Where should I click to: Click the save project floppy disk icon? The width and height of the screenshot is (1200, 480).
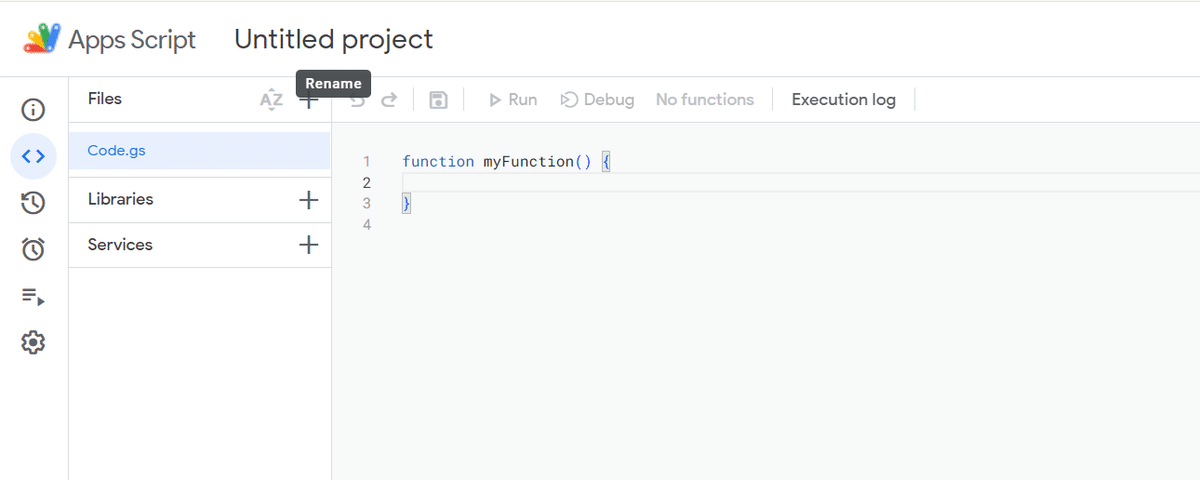tap(438, 100)
